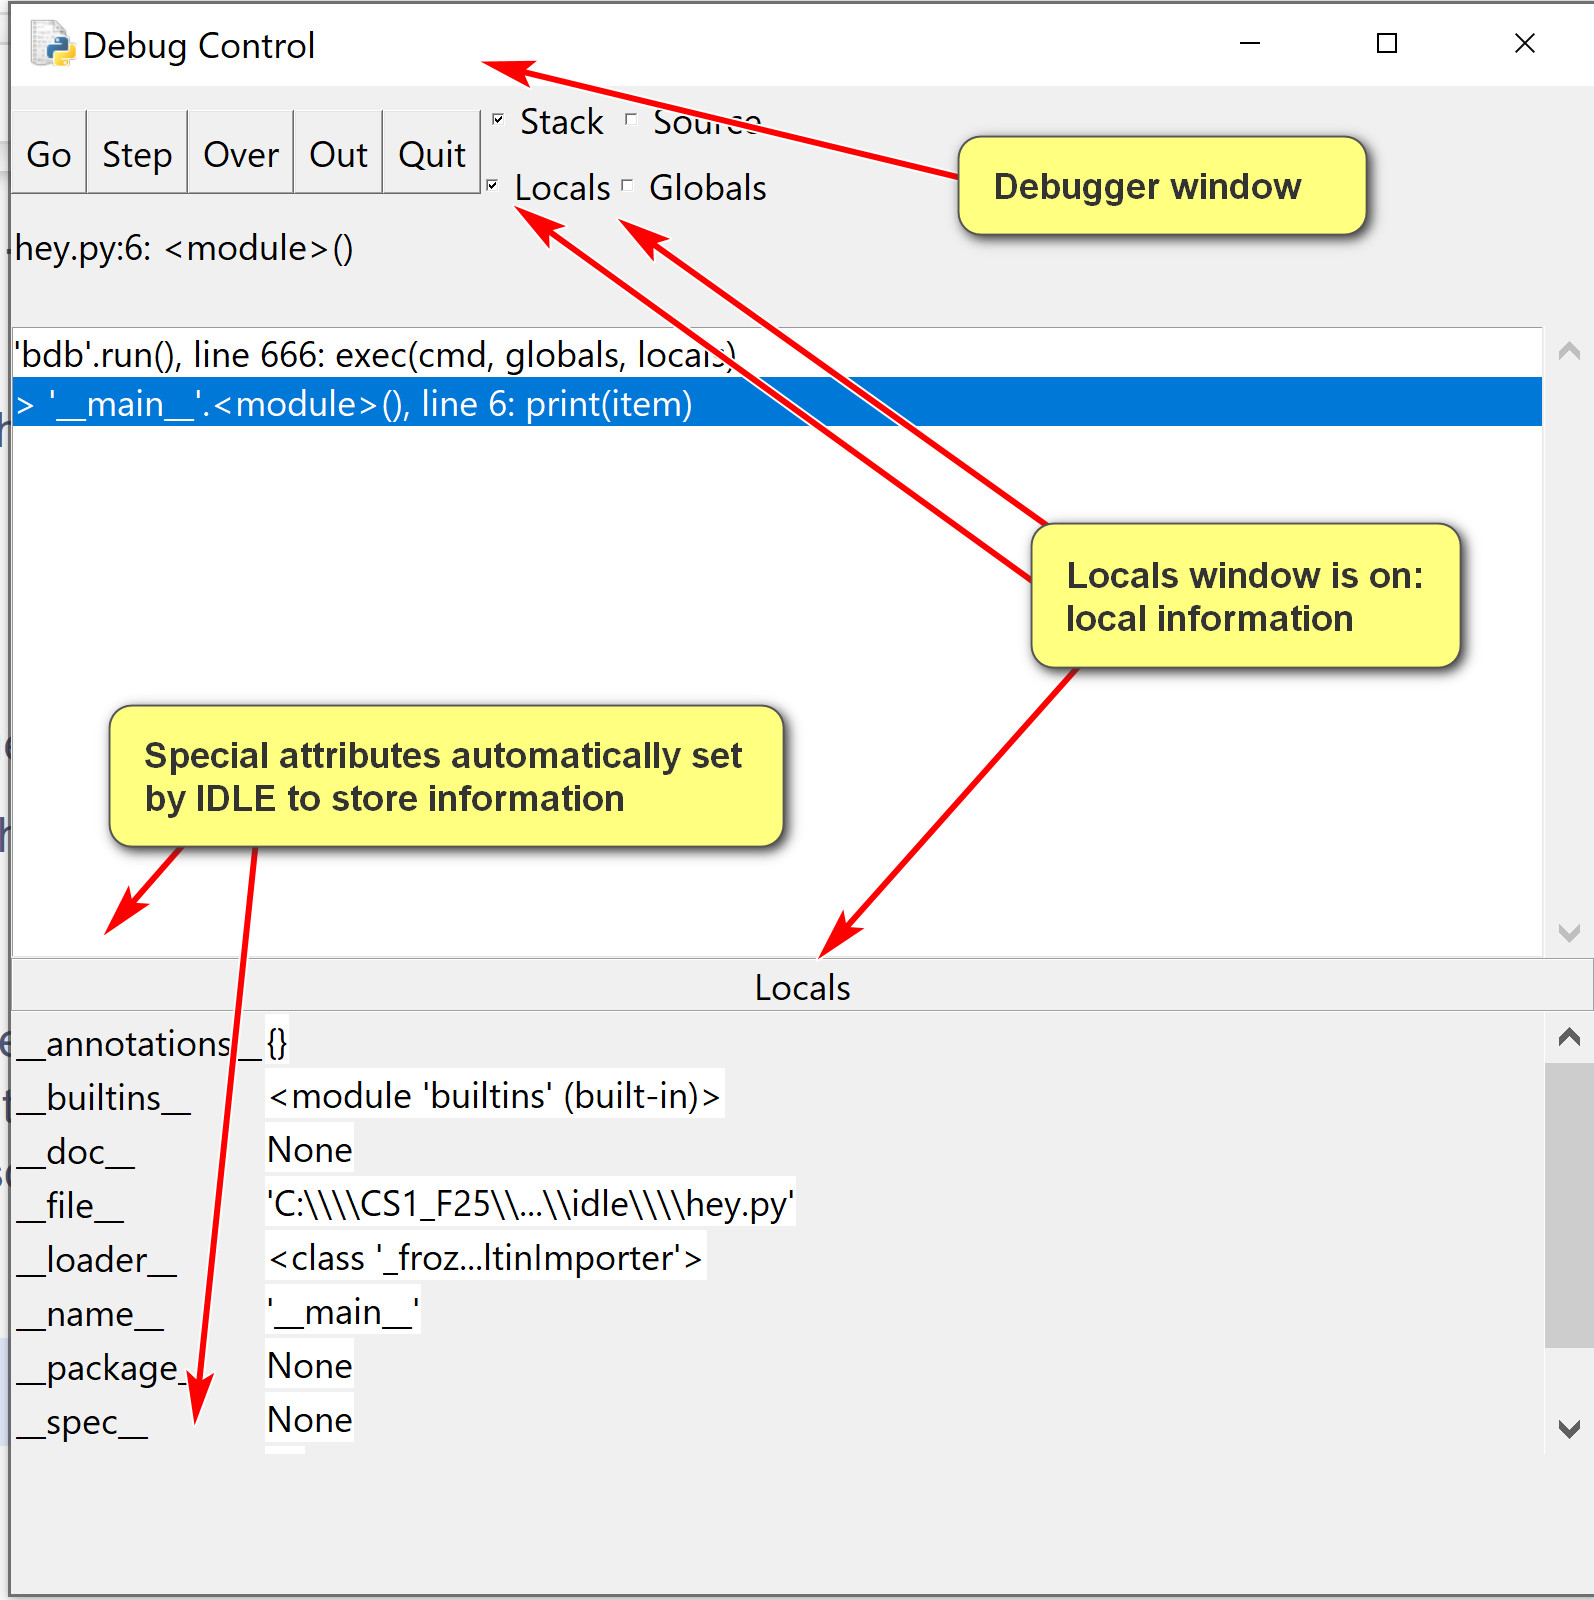Maximize the Debug Control window
Screen dimensions: 1594x1600
(x=1387, y=43)
